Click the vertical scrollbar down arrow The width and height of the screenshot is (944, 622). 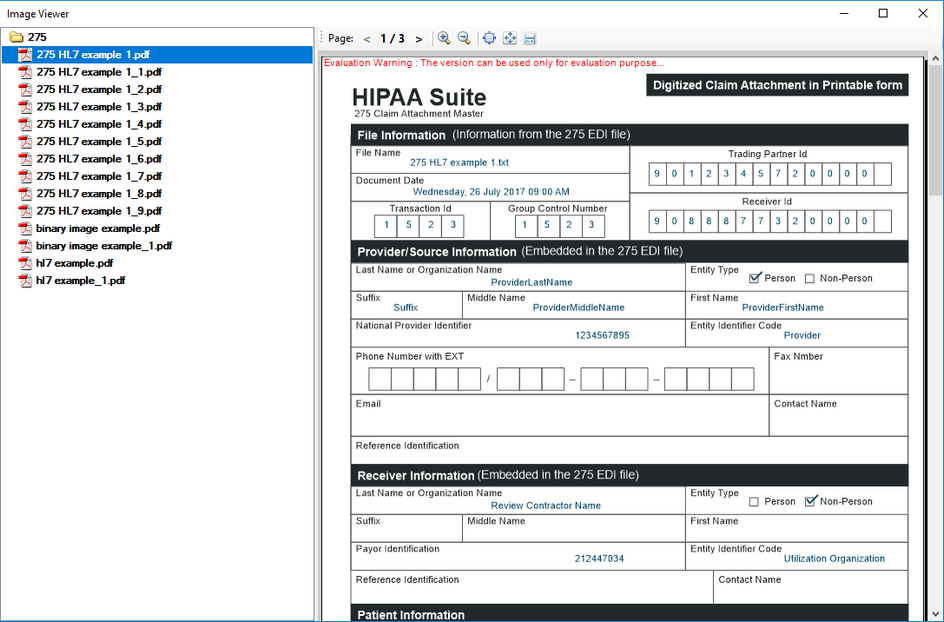(x=935, y=612)
